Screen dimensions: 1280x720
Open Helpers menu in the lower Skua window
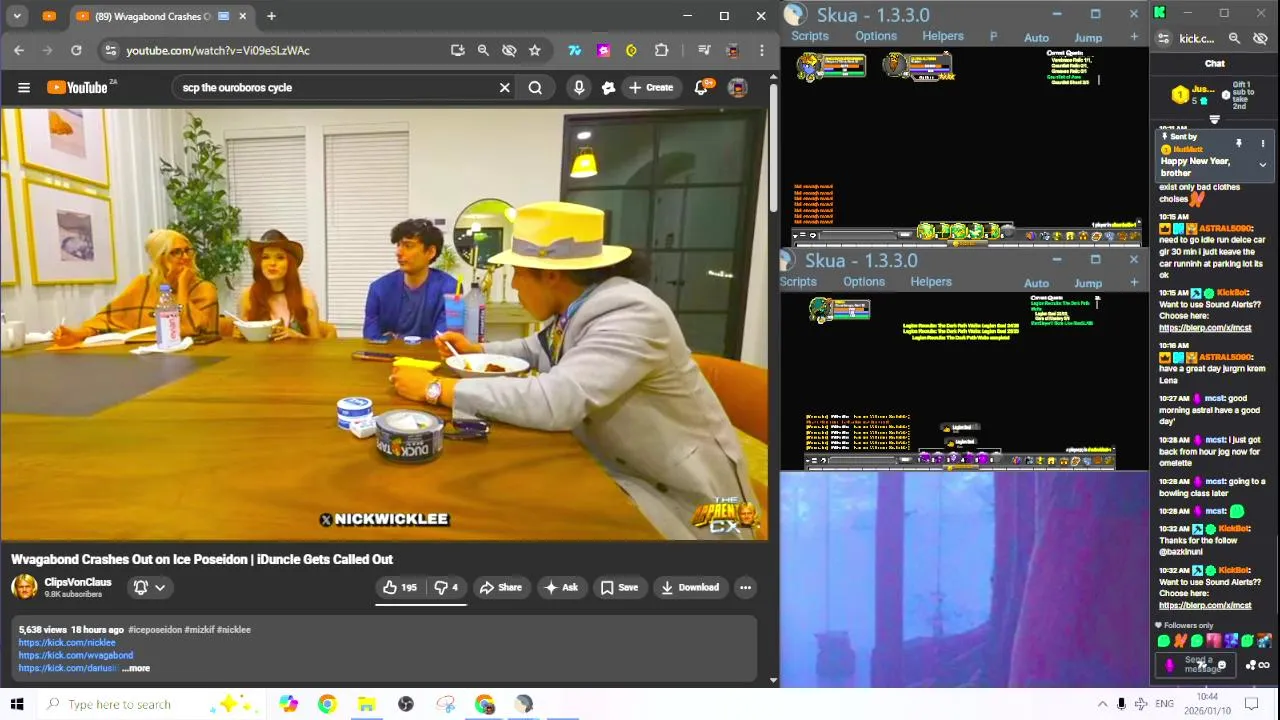[931, 282]
